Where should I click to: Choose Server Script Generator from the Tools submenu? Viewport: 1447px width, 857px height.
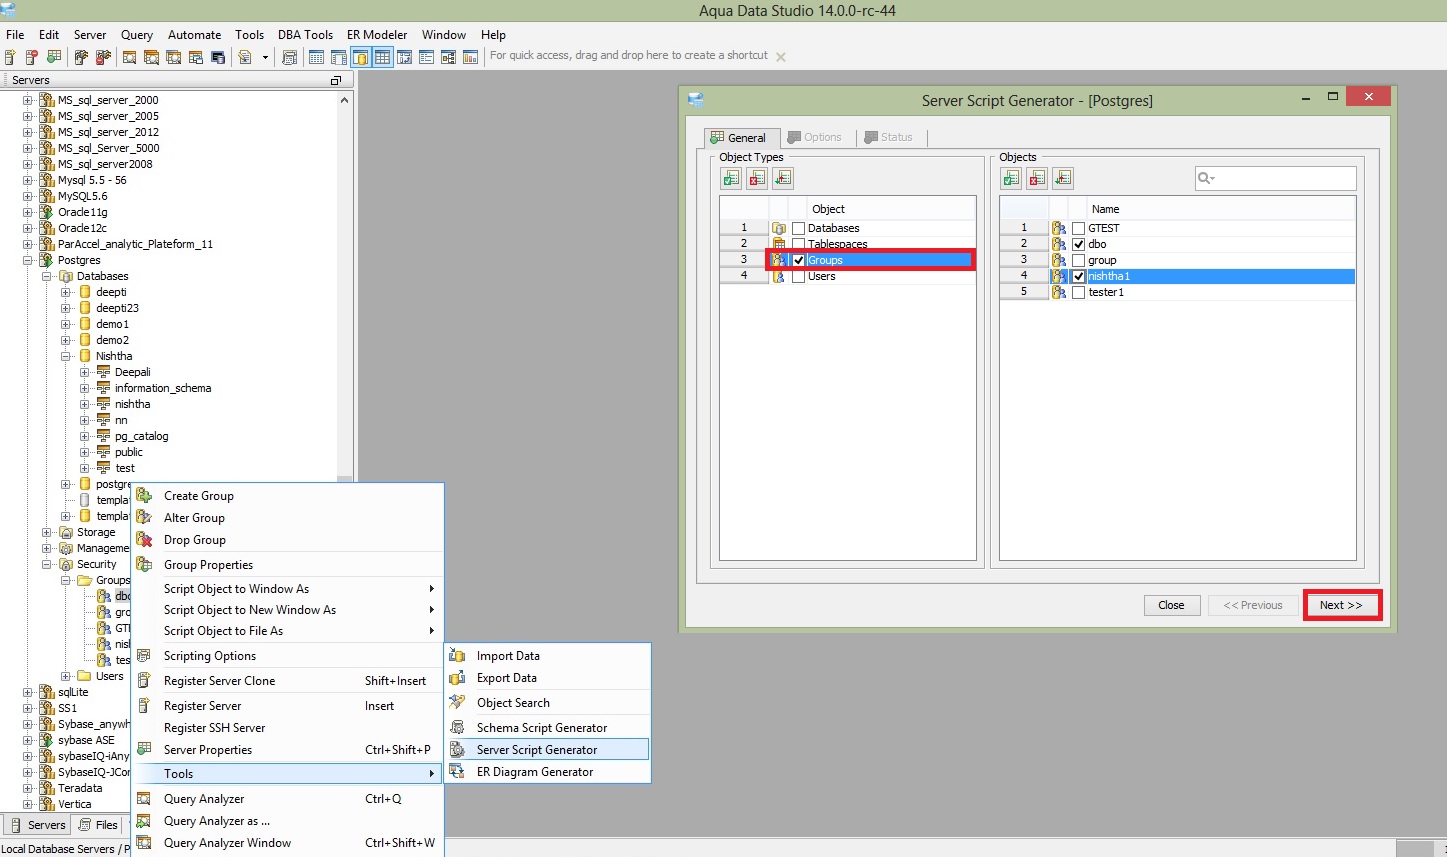548,749
